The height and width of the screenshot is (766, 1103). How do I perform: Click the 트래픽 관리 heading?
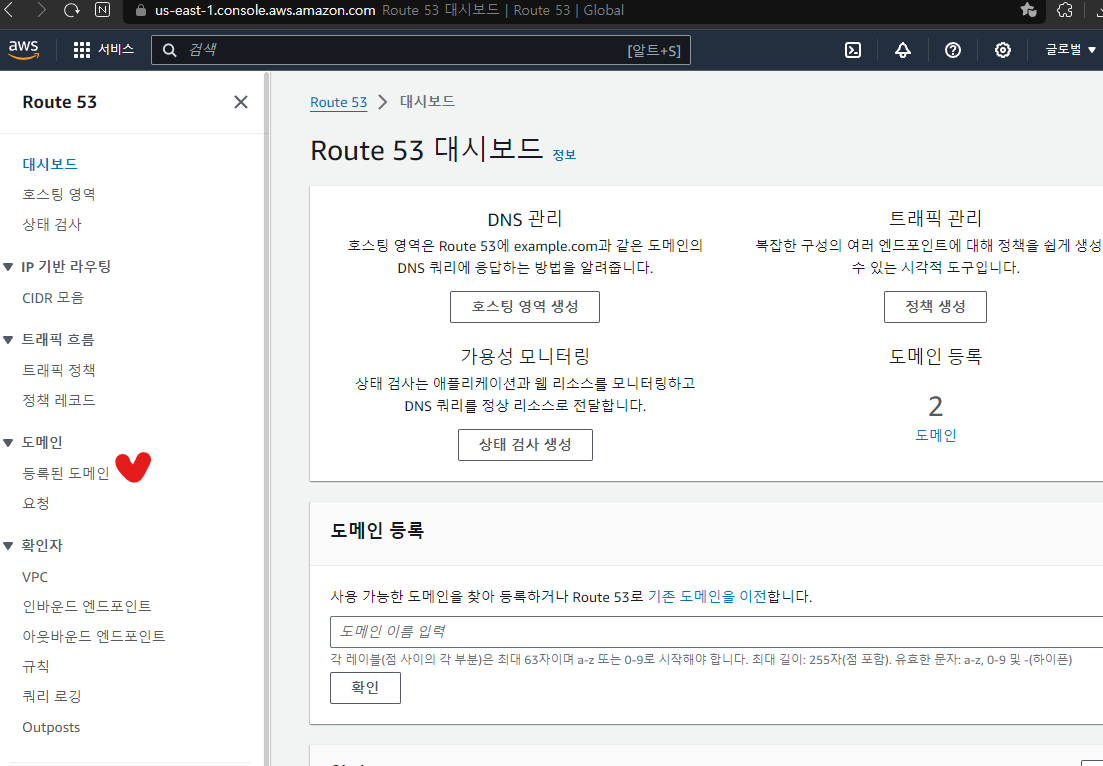point(935,218)
